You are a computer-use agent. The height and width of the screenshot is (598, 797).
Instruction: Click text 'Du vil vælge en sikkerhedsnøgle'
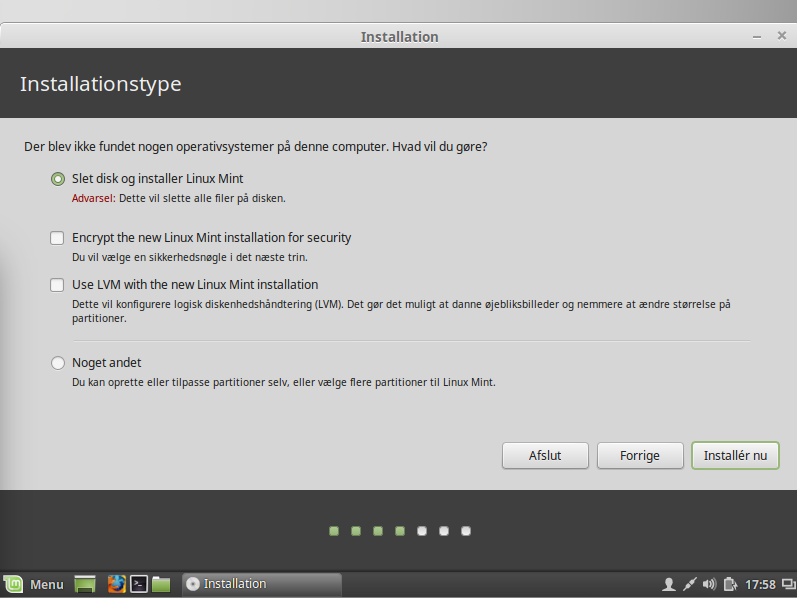click(x=190, y=257)
